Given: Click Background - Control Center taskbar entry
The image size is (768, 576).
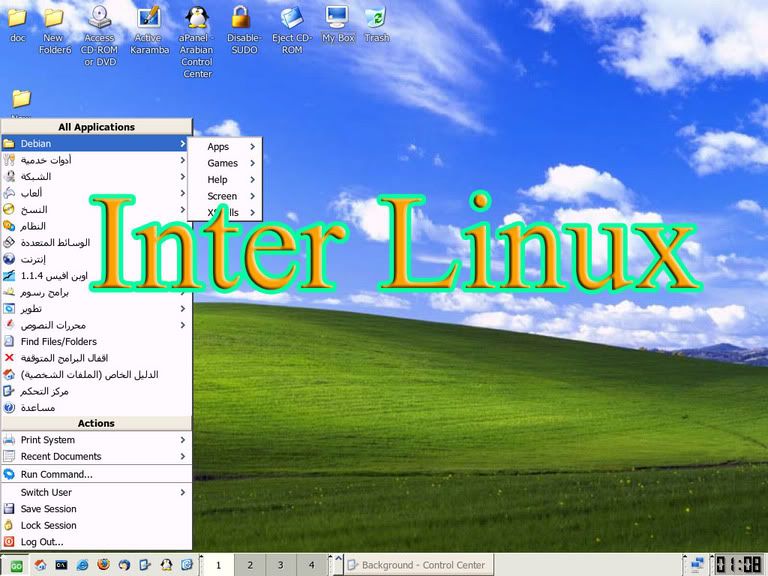Looking at the screenshot, I should pos(419,565).
